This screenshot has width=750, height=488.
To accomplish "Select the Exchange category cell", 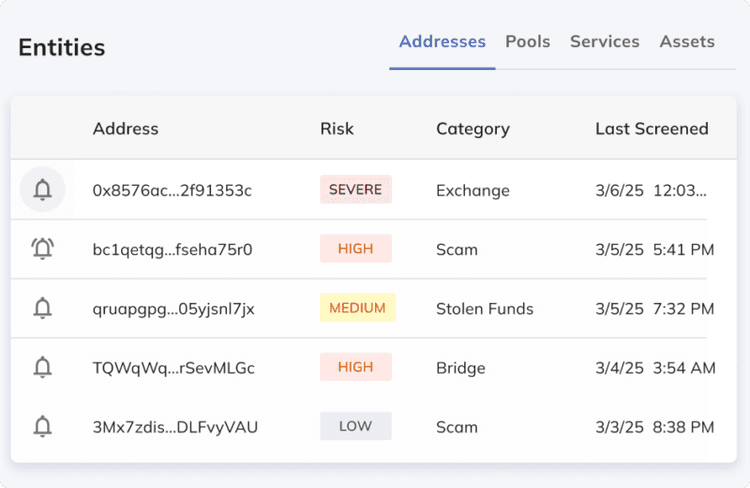I will pyautogui.click(x=473, y=190).
